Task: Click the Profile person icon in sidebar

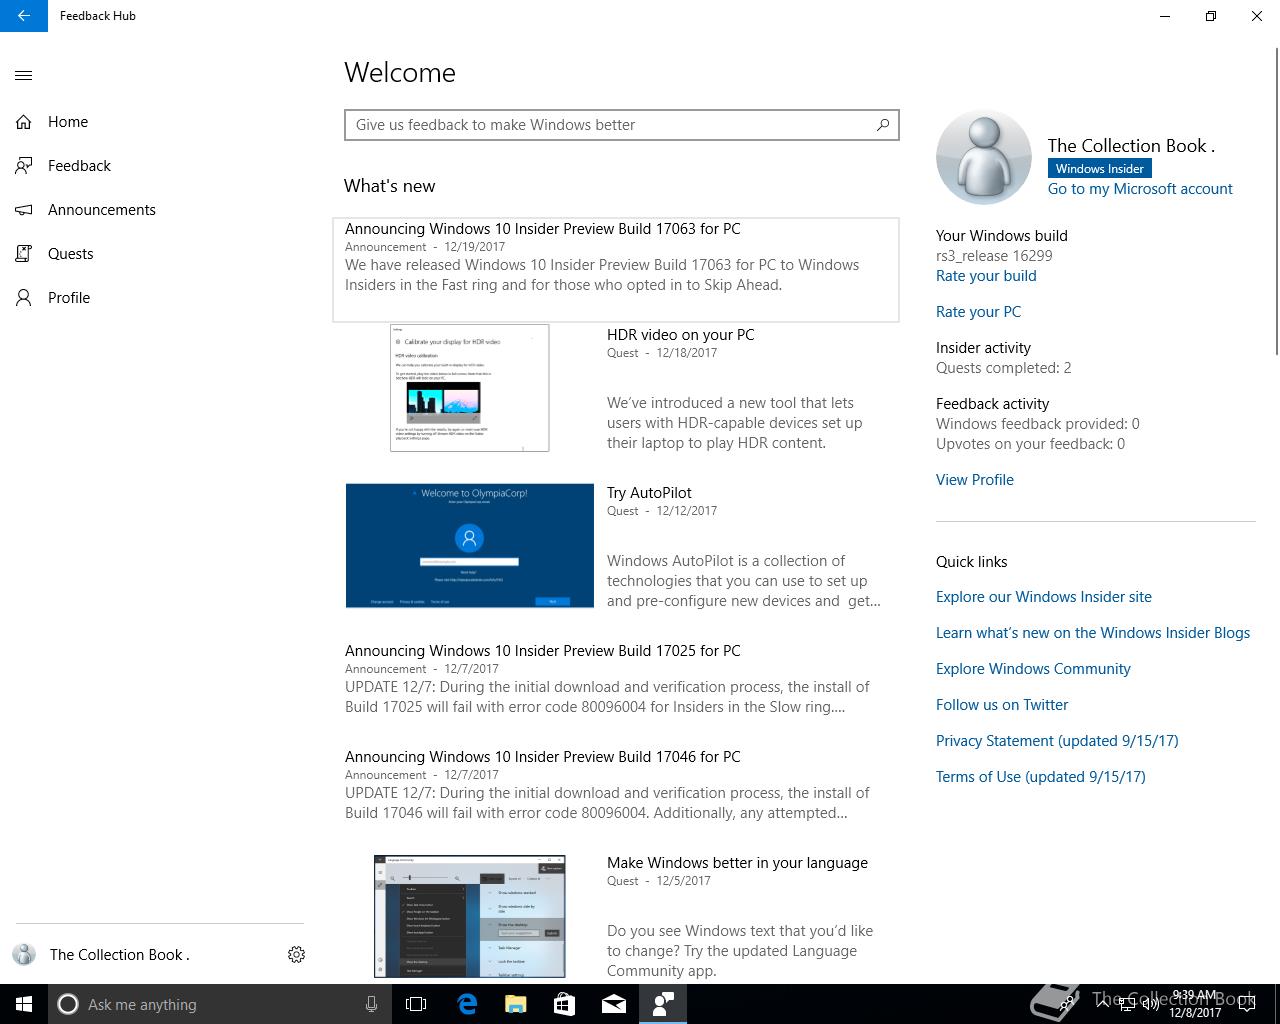Action: tap(24, 298)
